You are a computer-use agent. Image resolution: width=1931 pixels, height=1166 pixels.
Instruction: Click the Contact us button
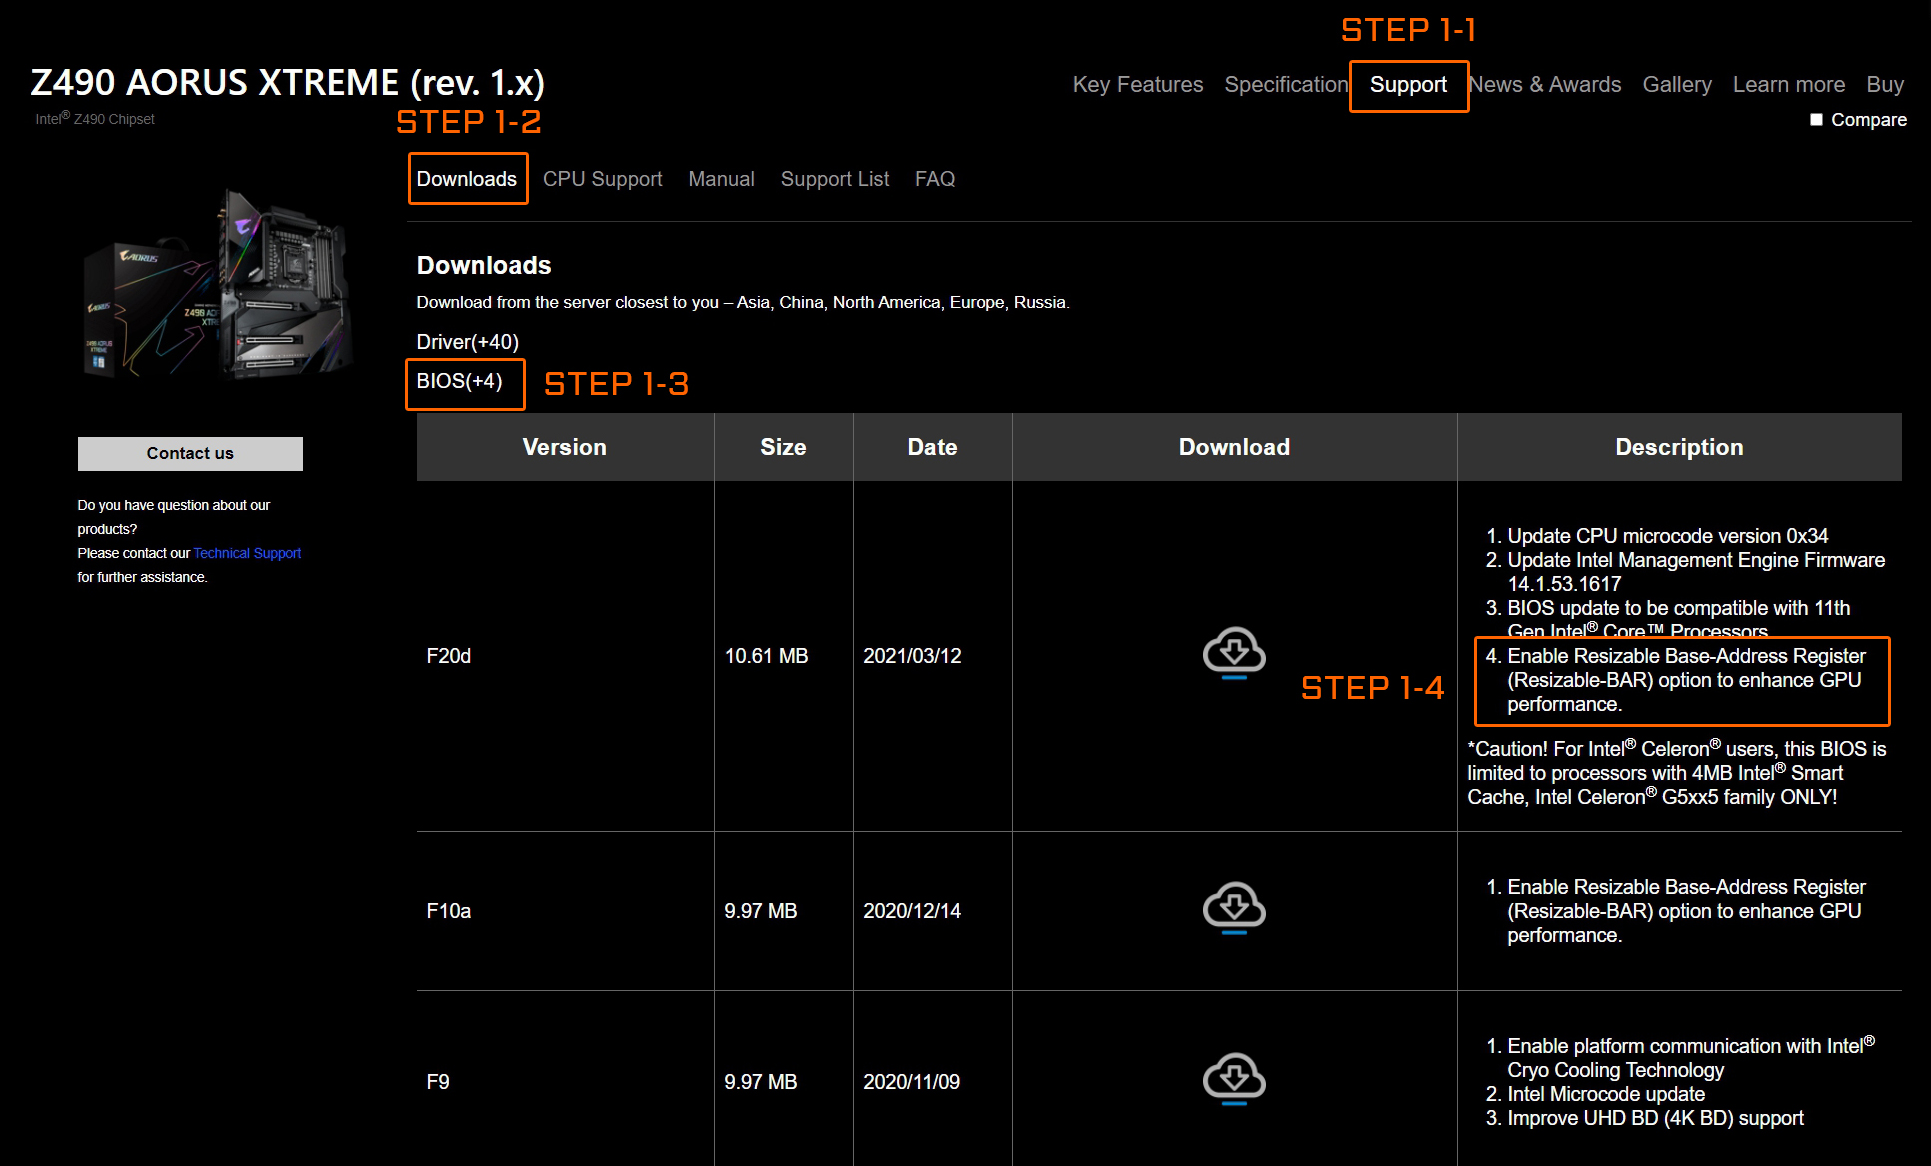point(190,453)
